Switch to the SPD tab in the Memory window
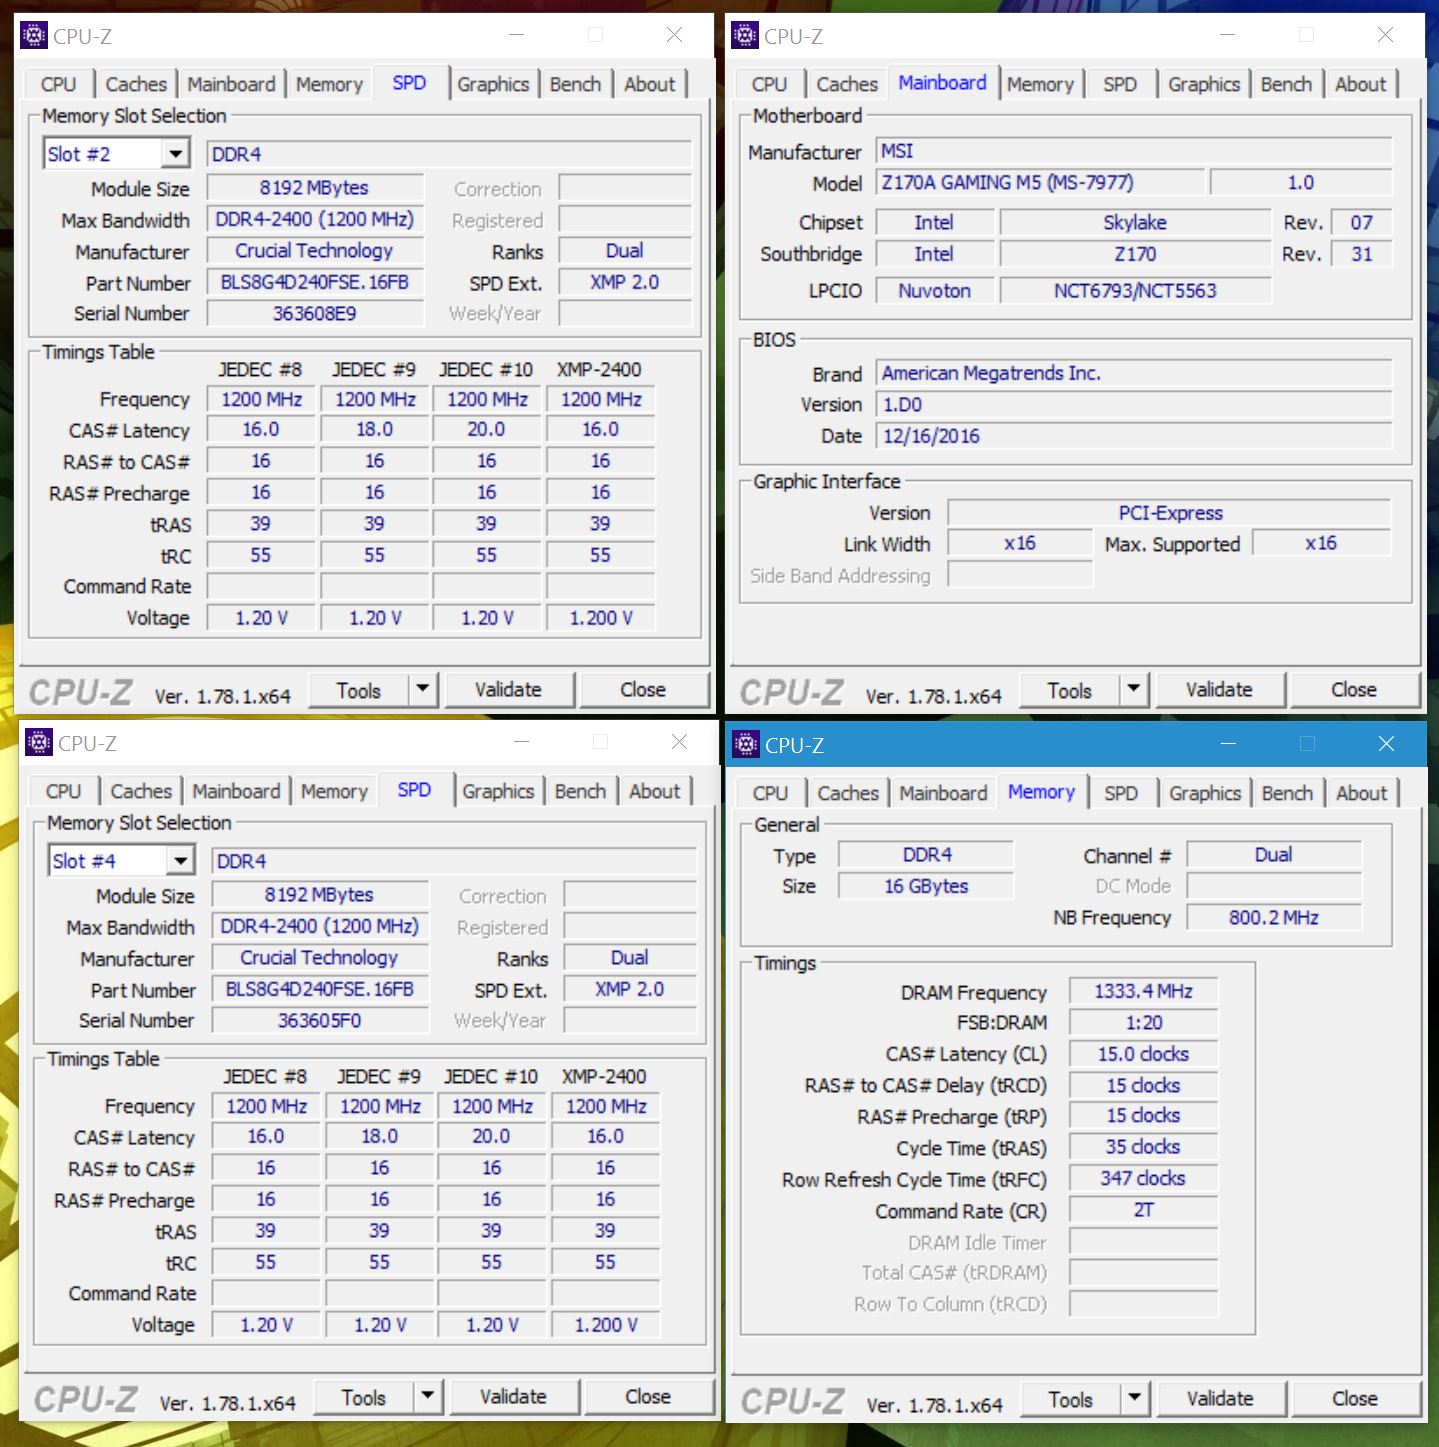The image size is (1439, 1447). coord(1121,793)
